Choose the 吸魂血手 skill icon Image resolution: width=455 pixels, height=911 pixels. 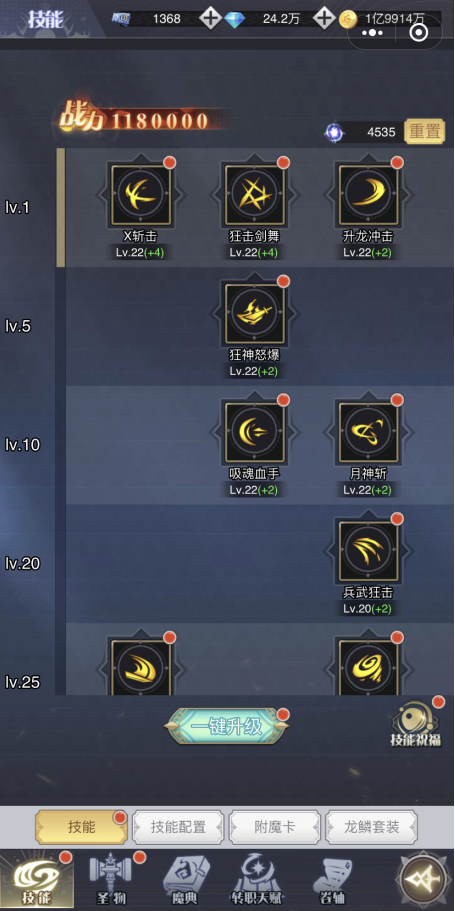pos(255,432)
